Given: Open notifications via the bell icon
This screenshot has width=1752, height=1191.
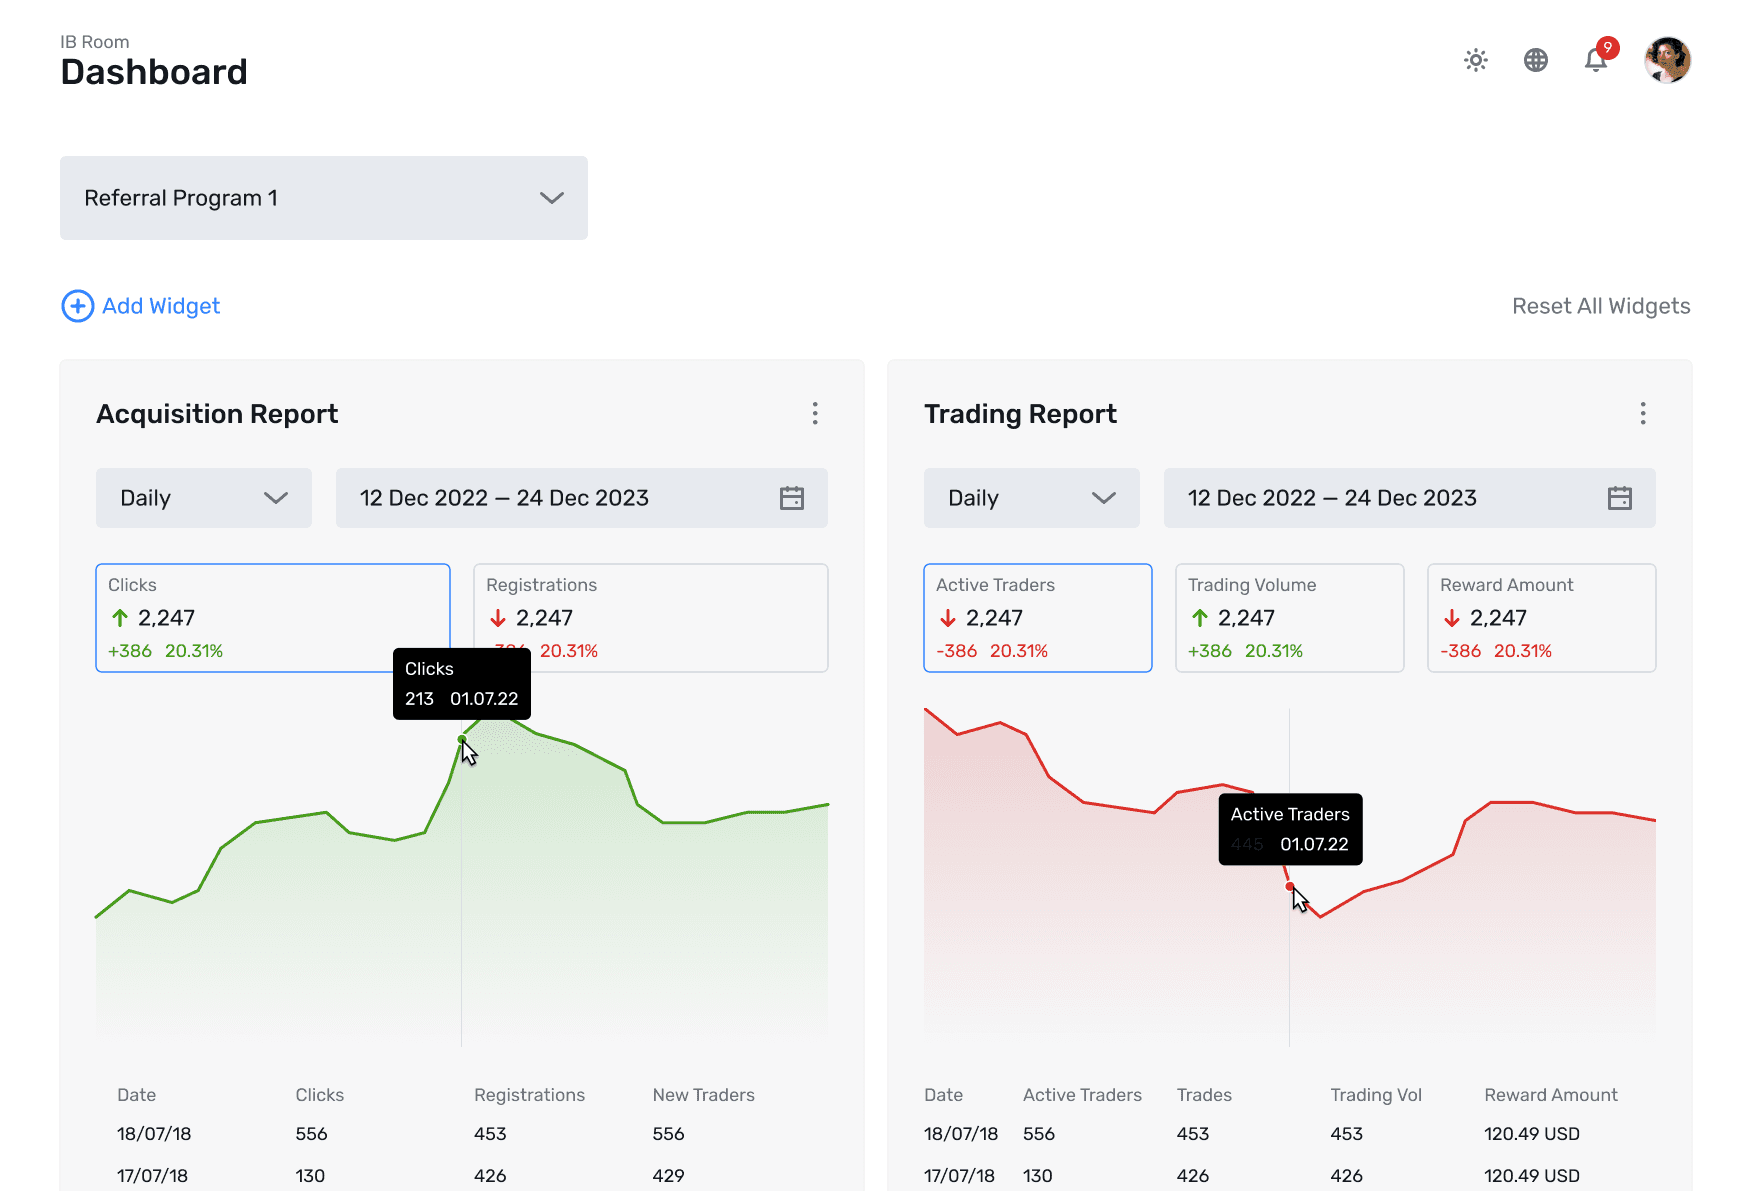Looking at the screenshot, I should point(1596,60).
